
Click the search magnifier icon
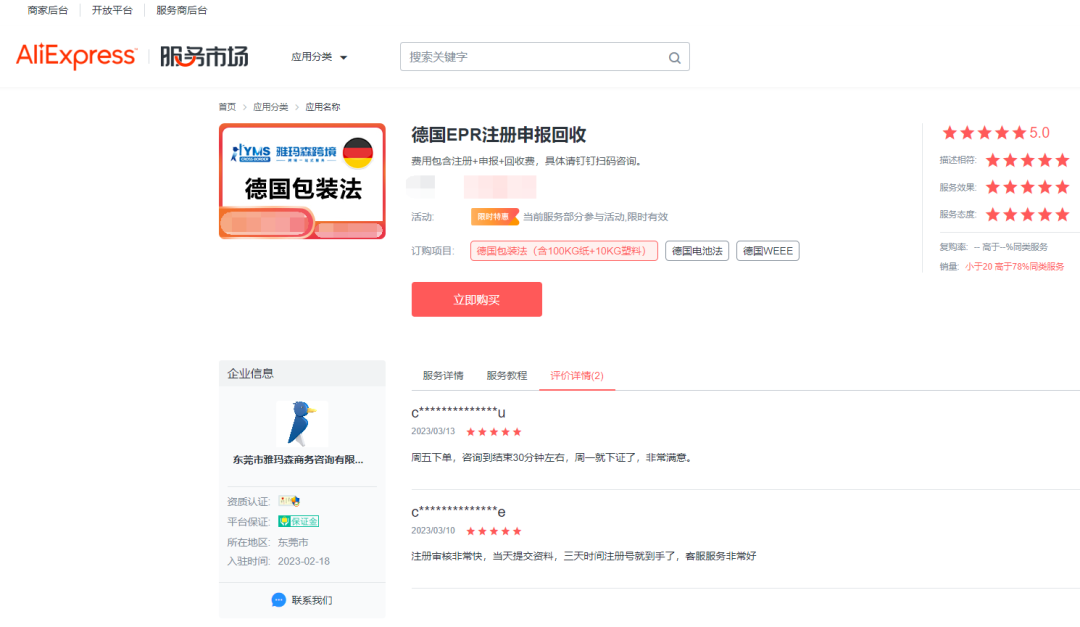pos(673,57)
